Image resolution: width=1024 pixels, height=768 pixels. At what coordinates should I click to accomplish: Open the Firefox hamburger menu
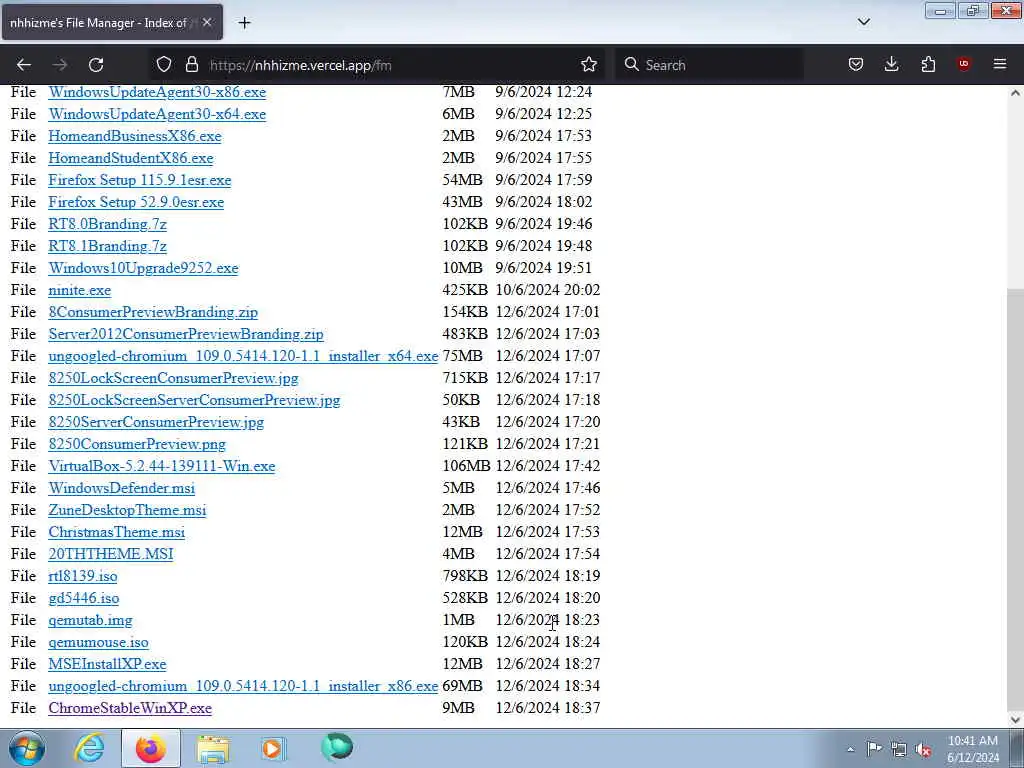[1000, 64]
